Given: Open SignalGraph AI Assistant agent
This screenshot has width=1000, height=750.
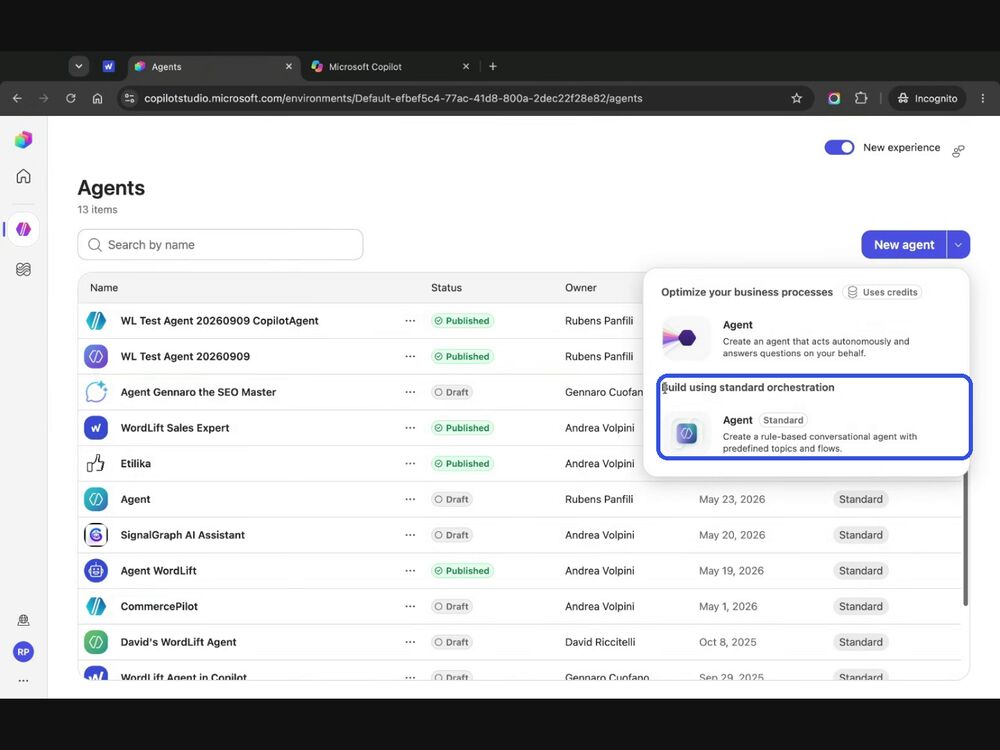Looking at the screenshot, I should click(x=182, y=535).
